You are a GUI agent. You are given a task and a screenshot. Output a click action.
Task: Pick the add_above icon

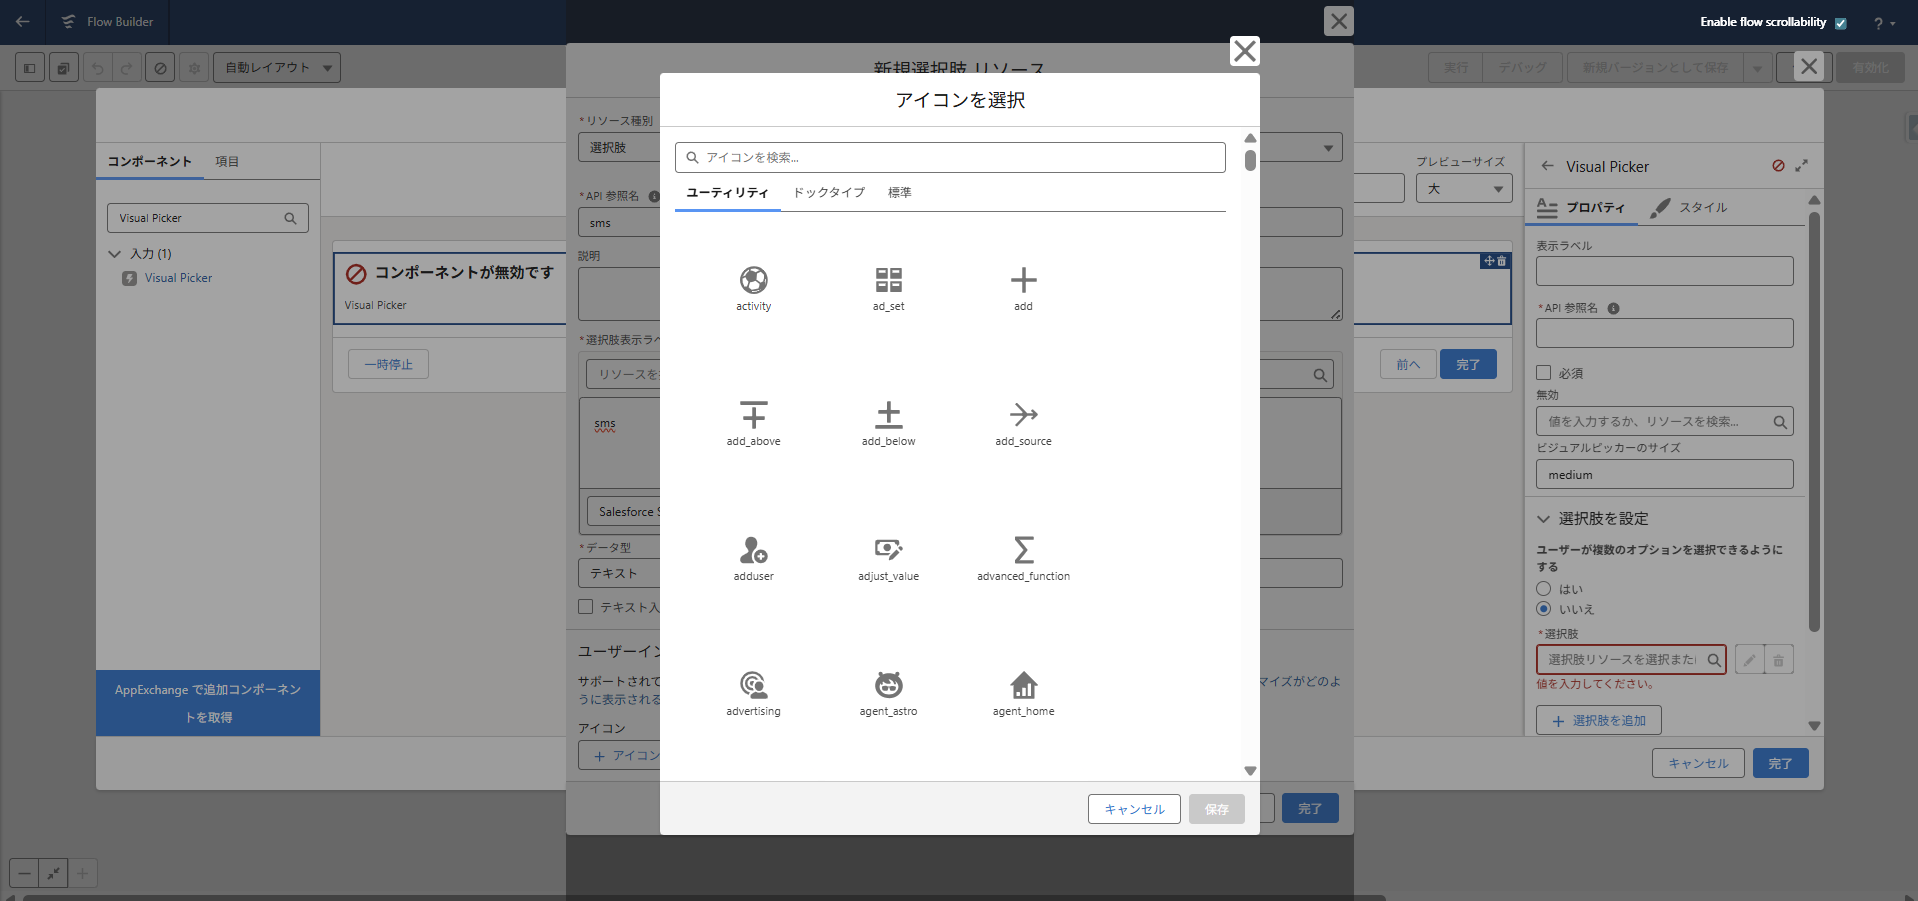[x=753, y=416]
